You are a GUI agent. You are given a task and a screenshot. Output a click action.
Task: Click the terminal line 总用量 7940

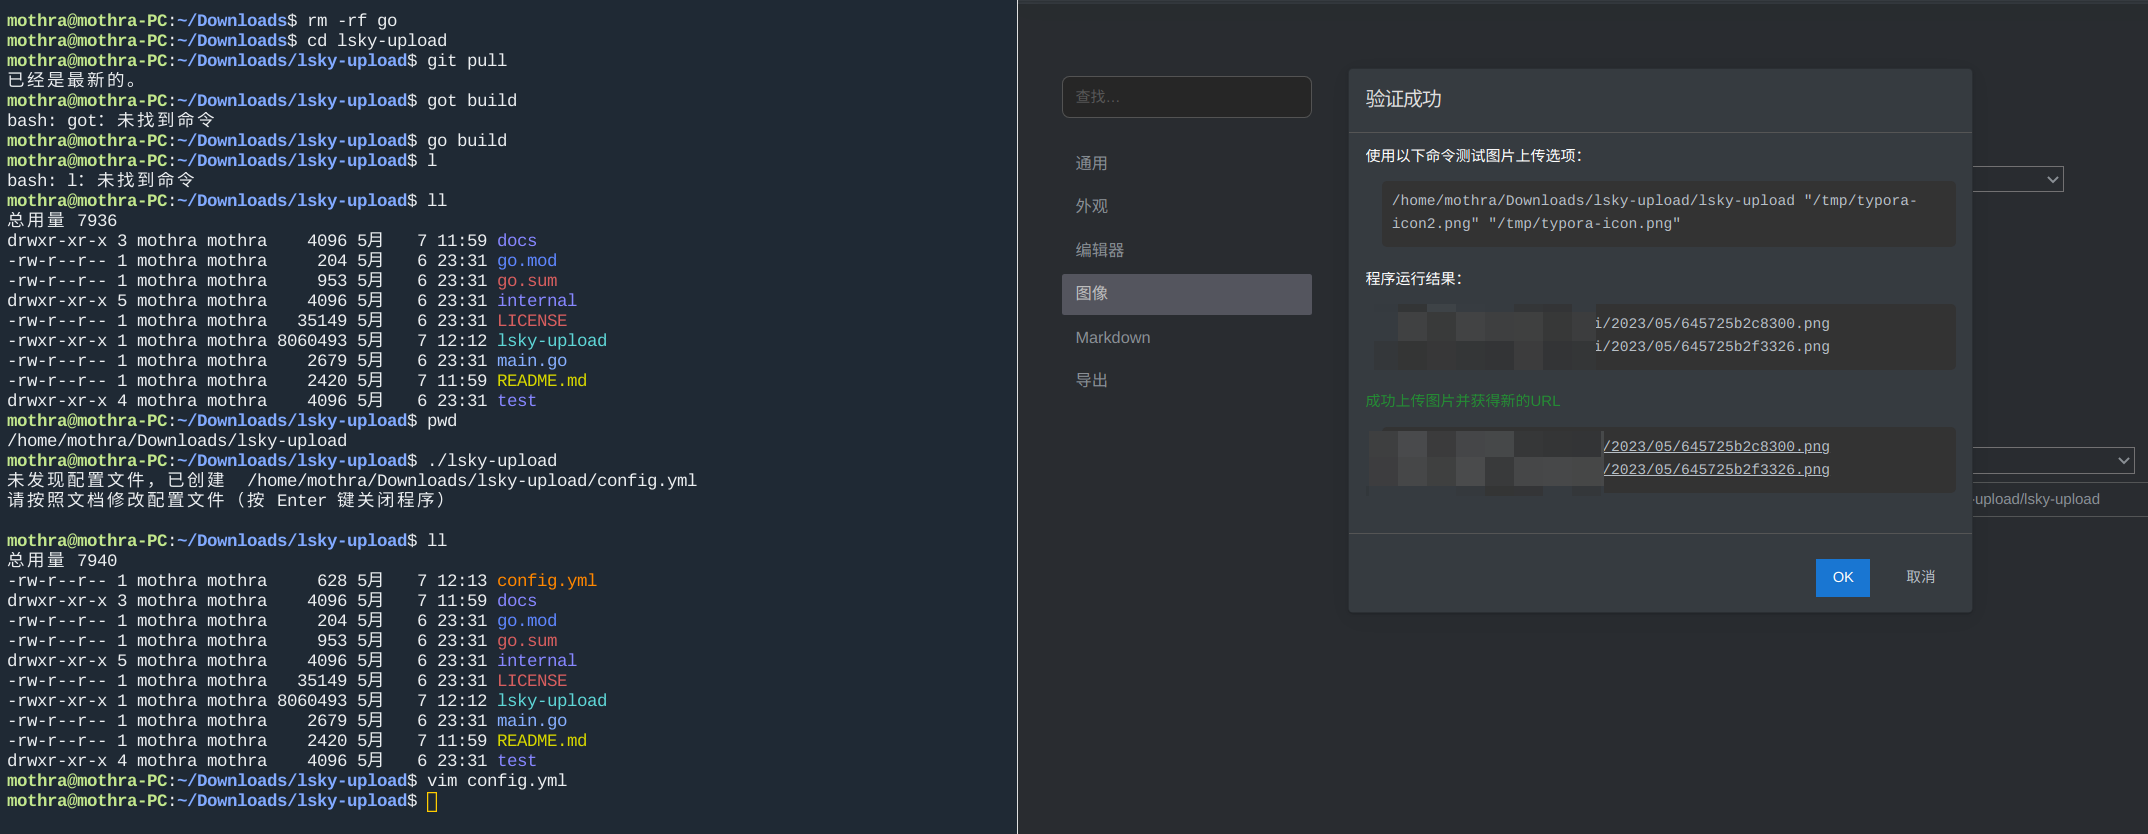tap(62, 560)
